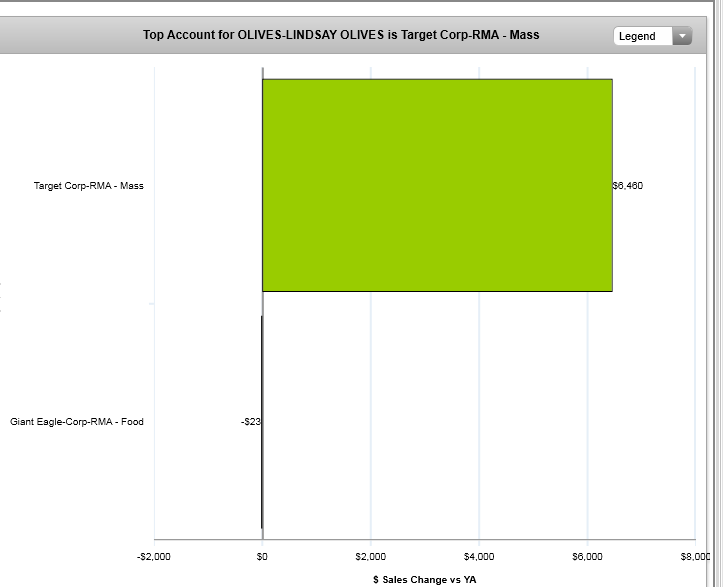The height and width of the screenshot is (587, 723).
Task: Click the Legend dropdown arrow button
Action: point(682,36)
